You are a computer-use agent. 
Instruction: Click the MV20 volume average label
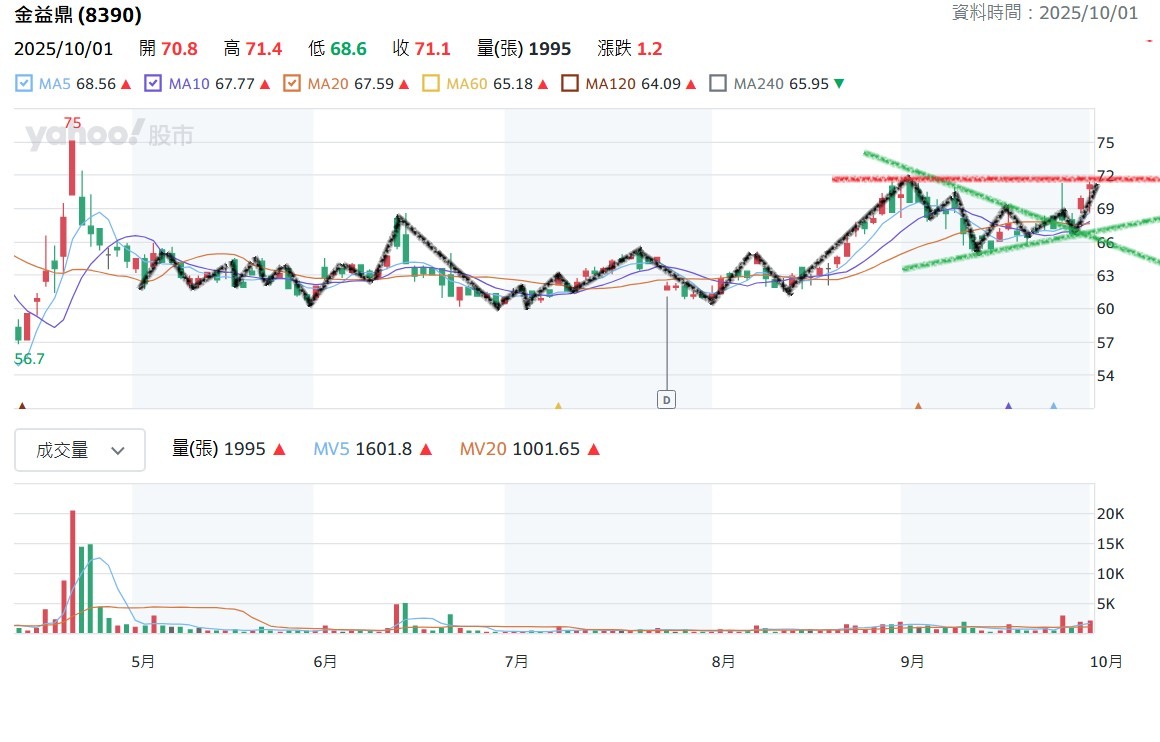point(483,450)
